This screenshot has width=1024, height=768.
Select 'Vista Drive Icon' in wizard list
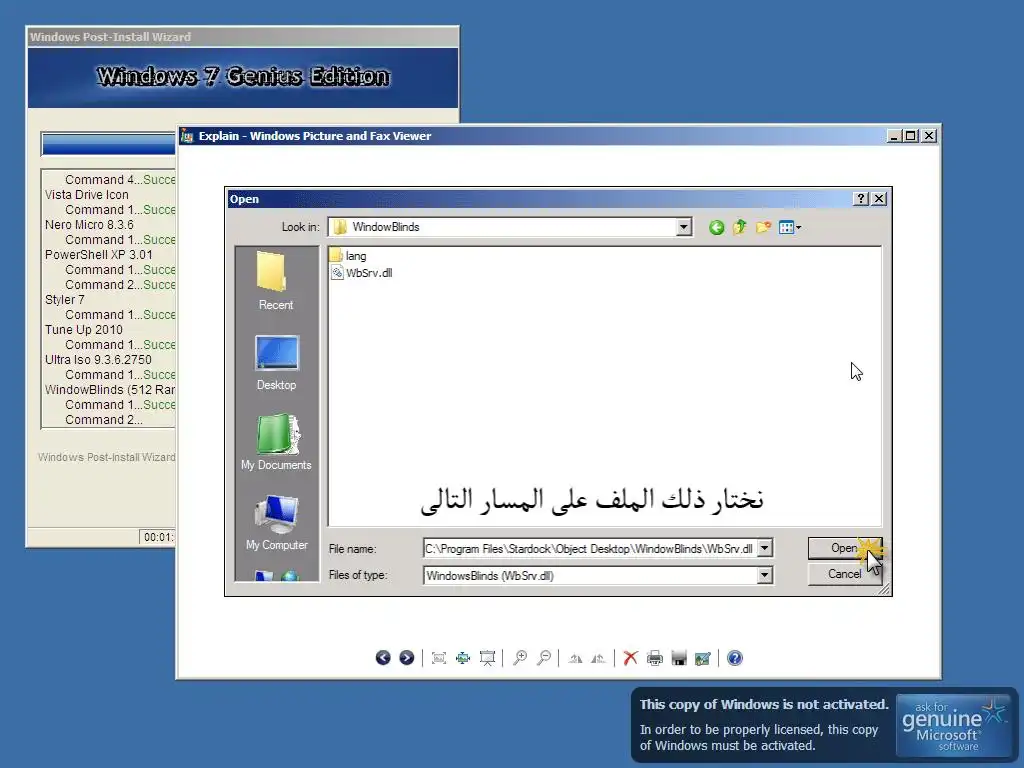(87, 195)
